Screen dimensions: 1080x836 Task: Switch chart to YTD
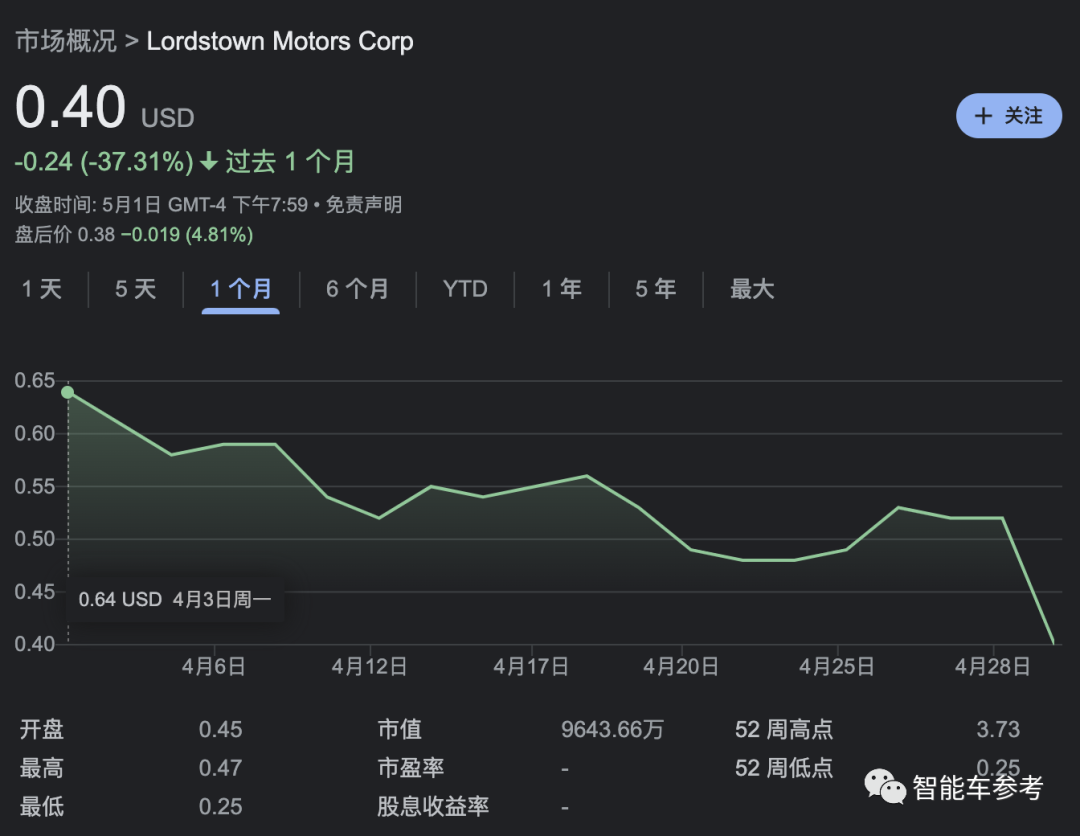[465, 290]
